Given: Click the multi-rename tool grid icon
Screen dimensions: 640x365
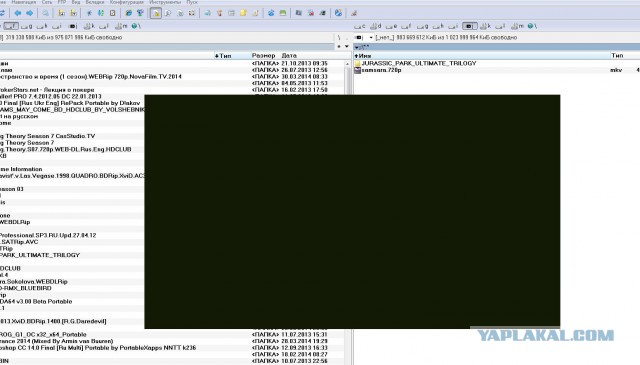Looking at the screenshot, I should click(x=191, y=13).
